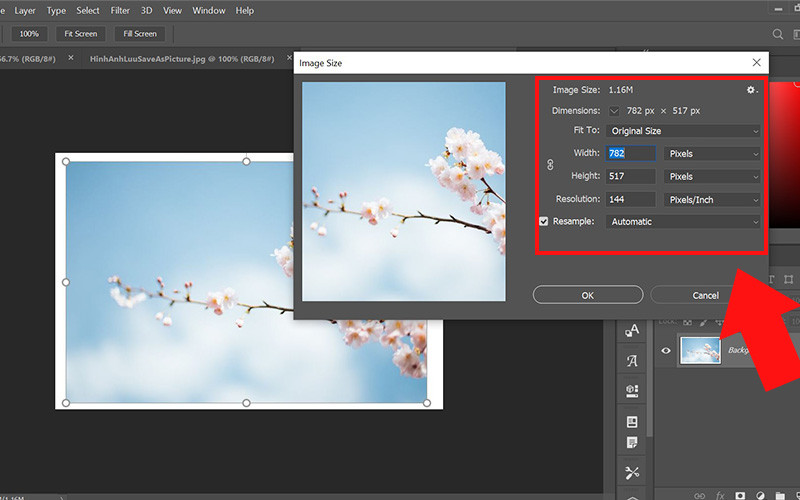Open the Layer menu
The height and width of the screenshot is (500, 800).
tap(24, 10)
